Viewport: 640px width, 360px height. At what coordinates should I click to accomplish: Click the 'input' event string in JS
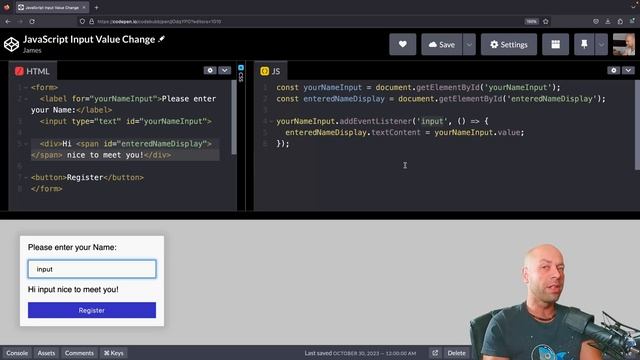point(432,121)
